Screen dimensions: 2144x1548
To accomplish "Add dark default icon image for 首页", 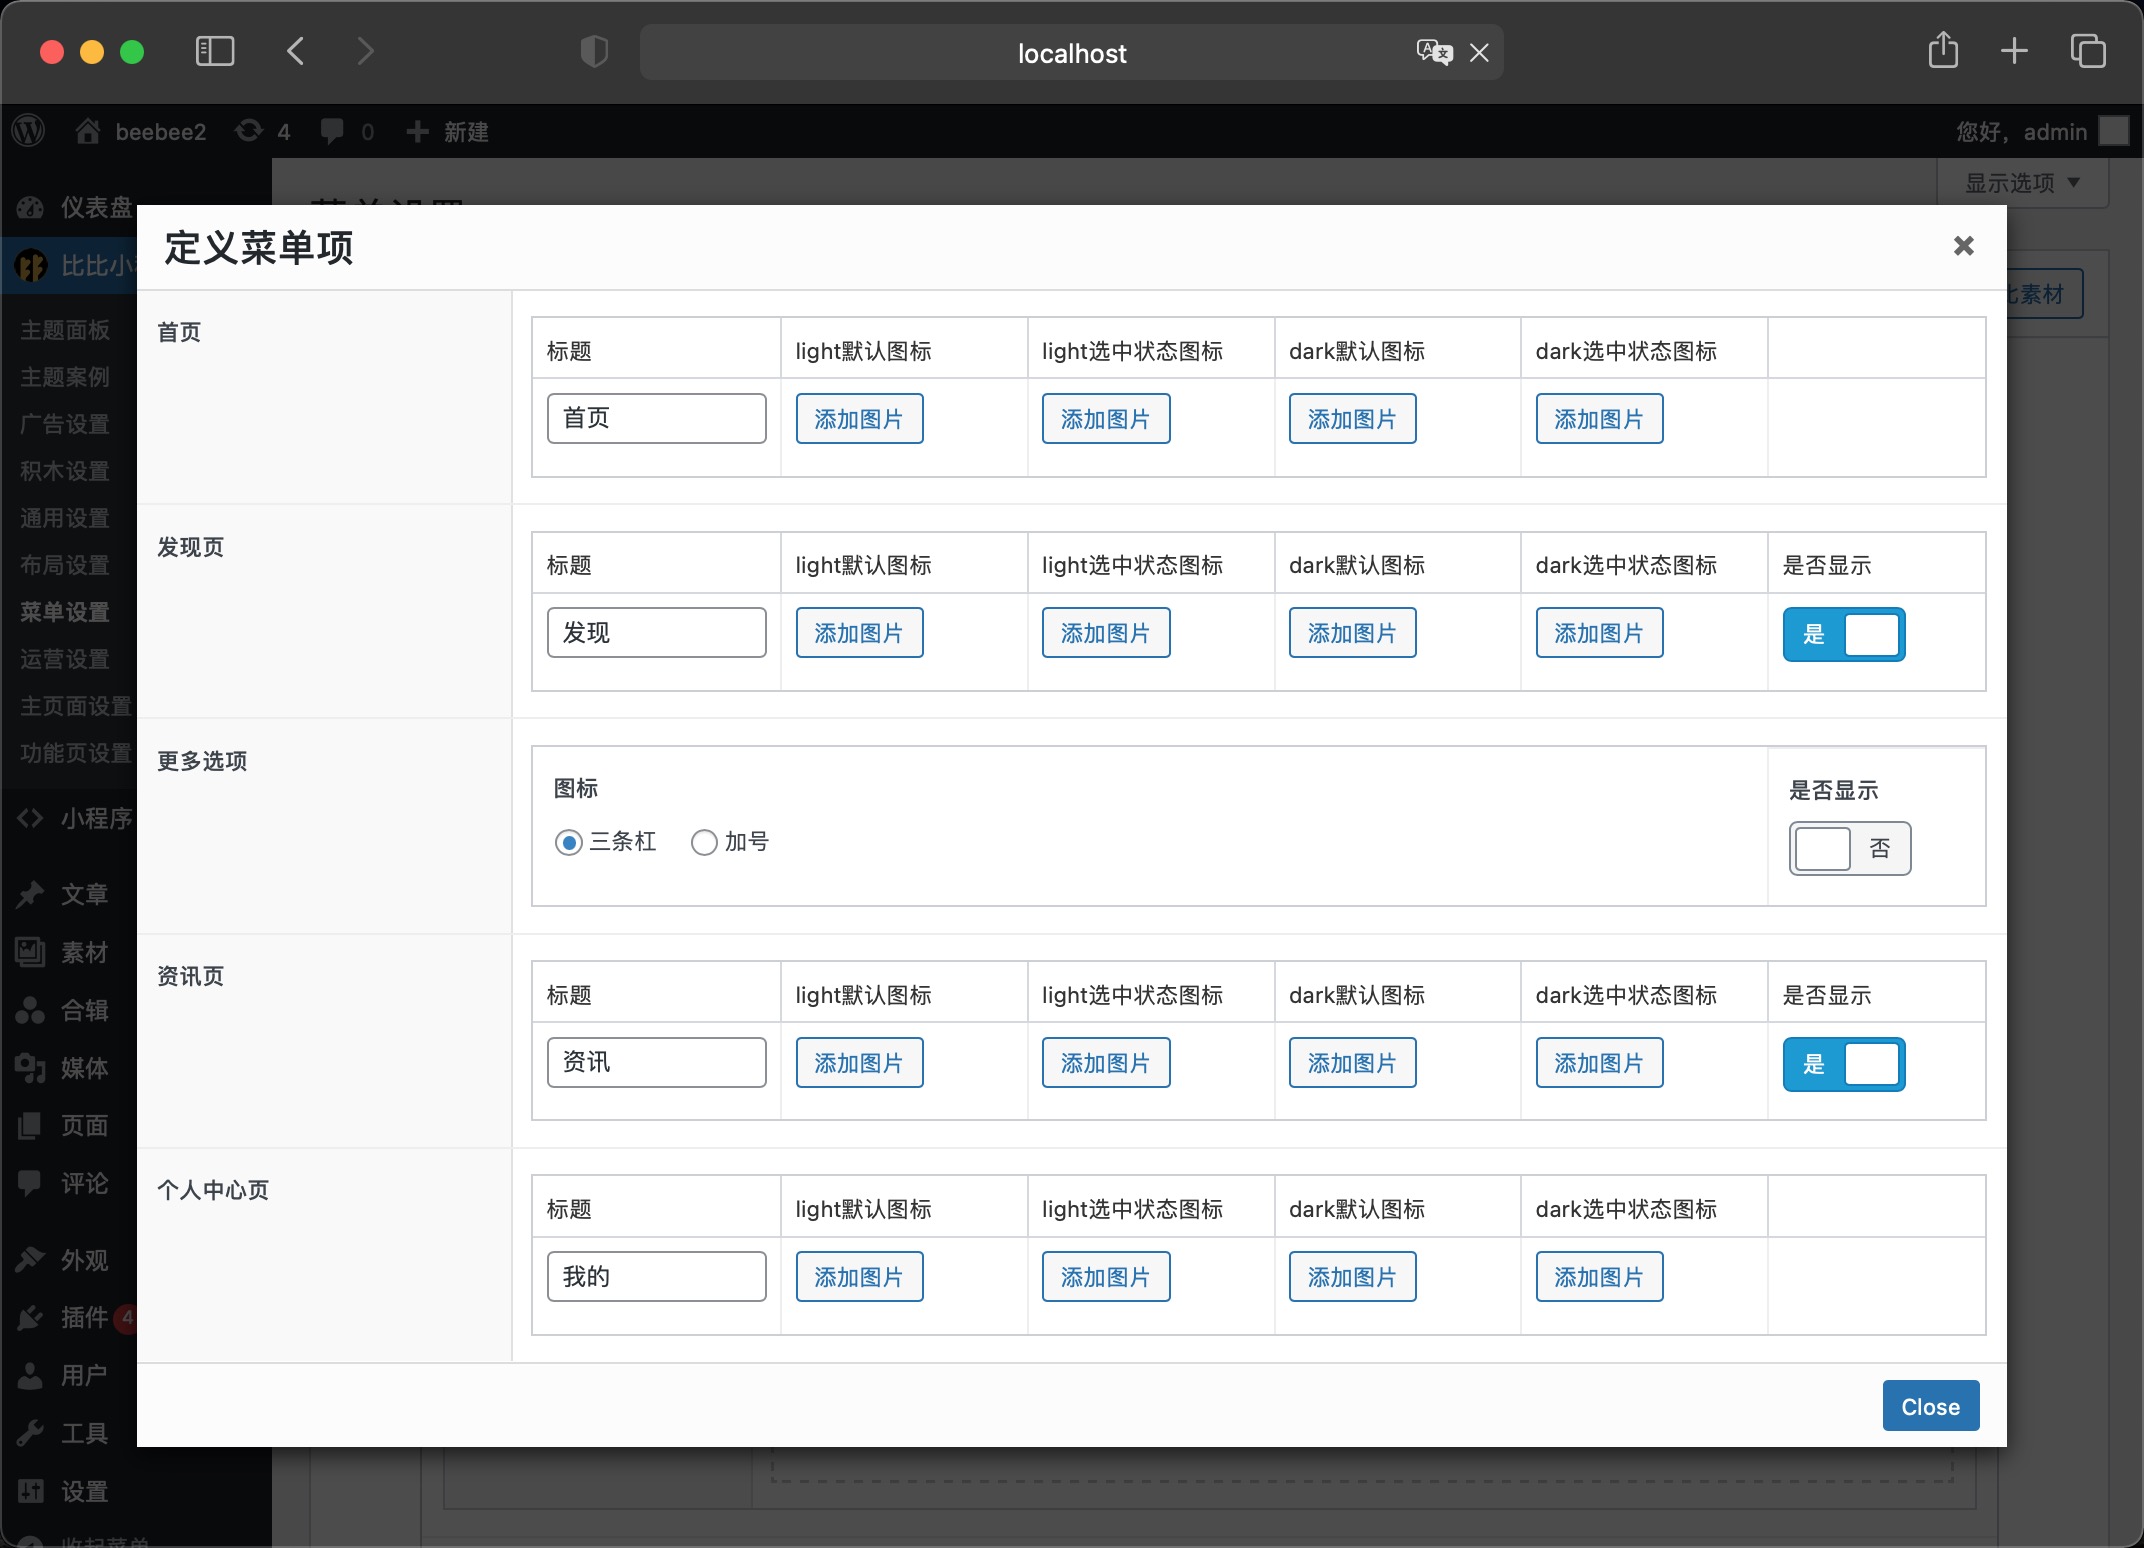I will (1352, 418).
